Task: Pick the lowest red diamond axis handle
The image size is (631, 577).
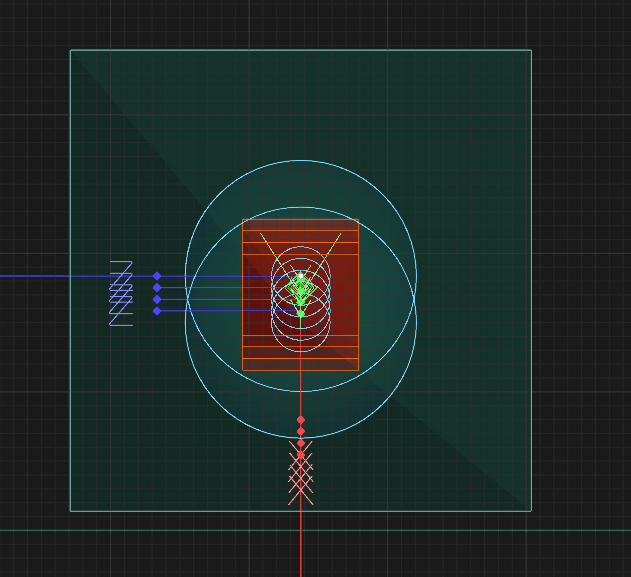Action: click(301, 455)
